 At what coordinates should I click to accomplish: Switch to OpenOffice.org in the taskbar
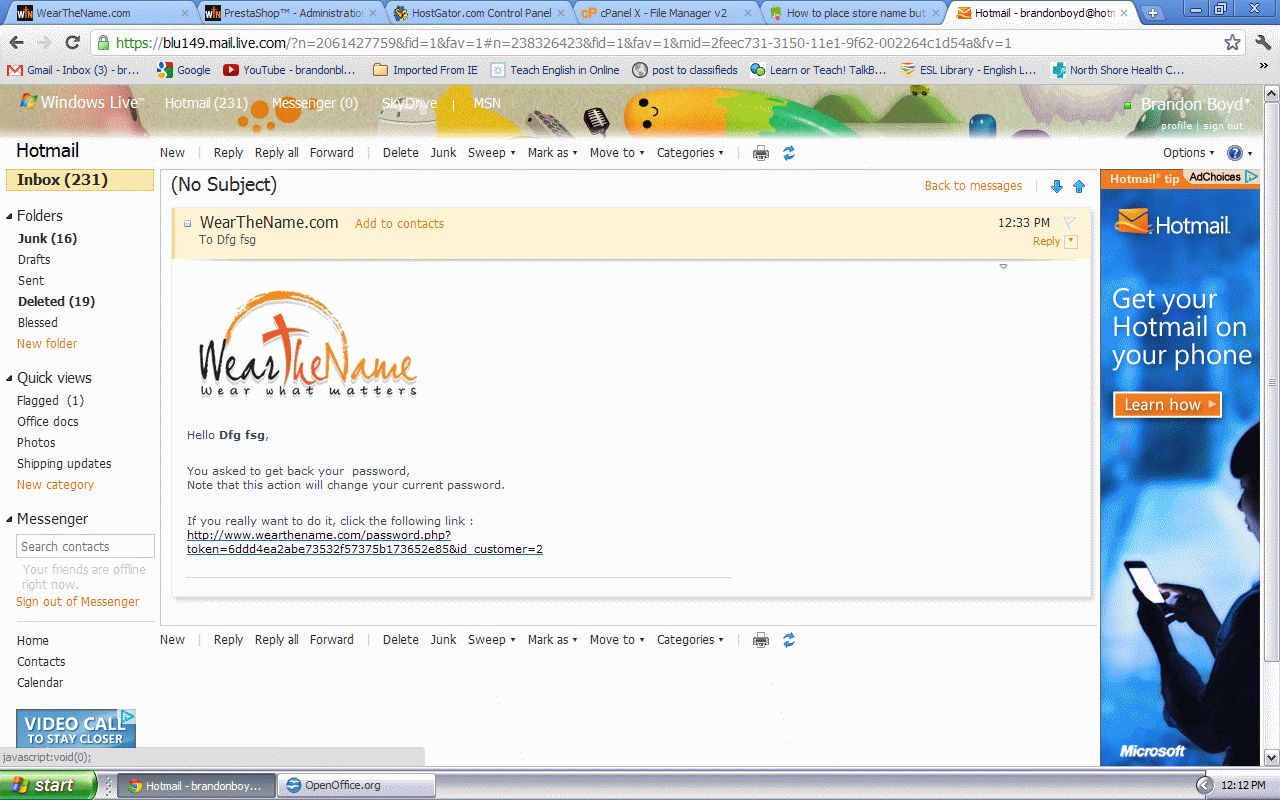tap(357, 785)
